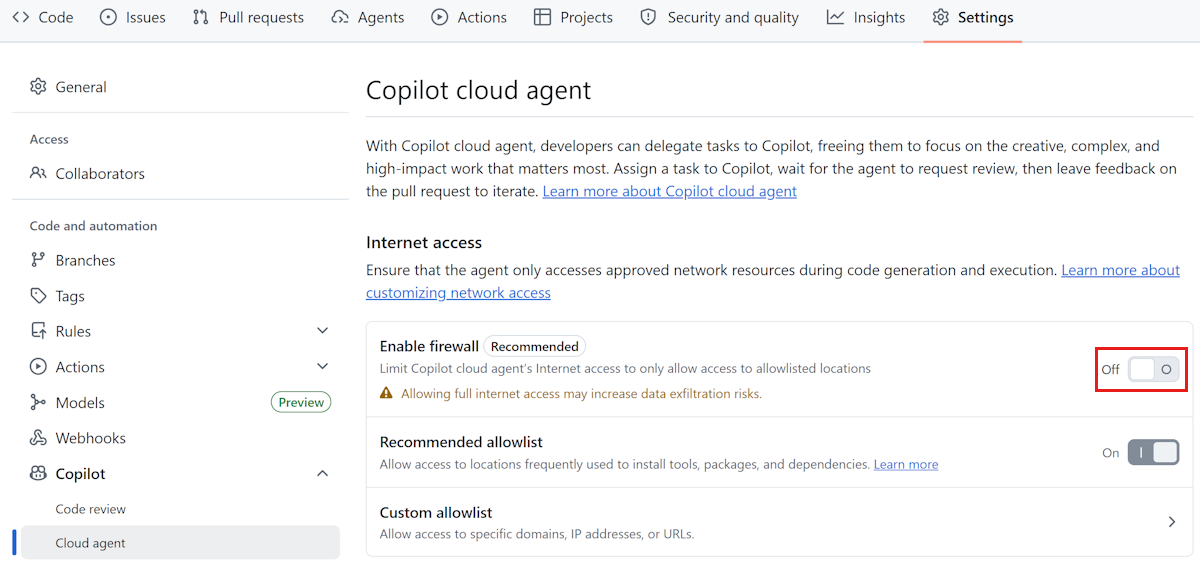Click the Webhooks icon in sidebar
Image resolution: width=1200 pixels, height=565 pixels.
pyautogui.click(x=38, y=438)
